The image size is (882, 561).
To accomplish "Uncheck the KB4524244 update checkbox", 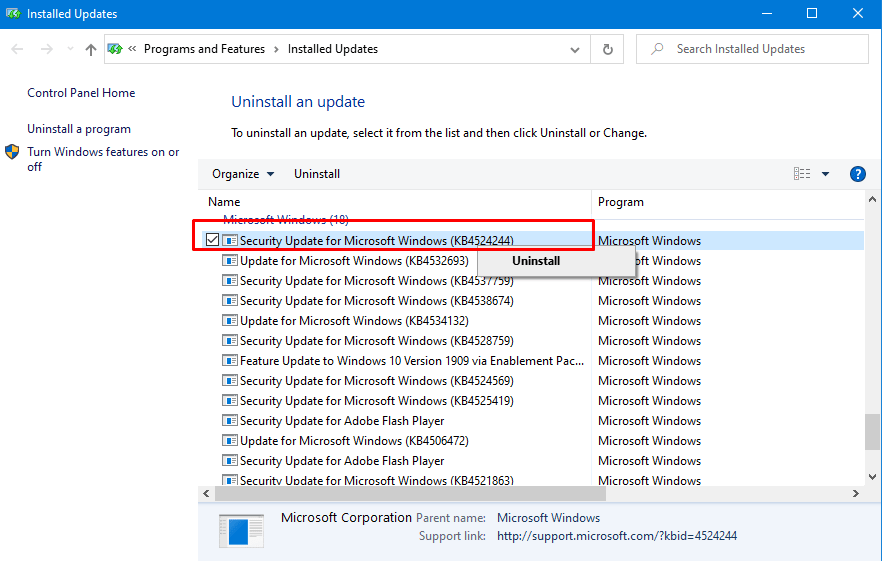I will (212, 240).
